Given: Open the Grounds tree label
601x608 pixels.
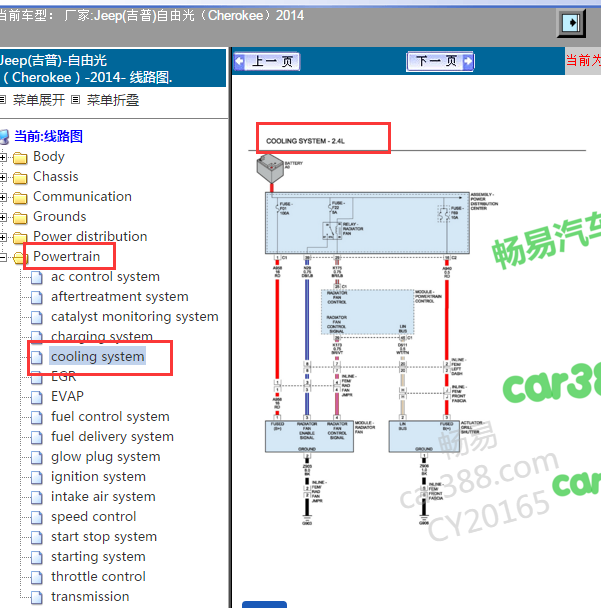Looking at the screenshot, I should (x=60, y=216).
